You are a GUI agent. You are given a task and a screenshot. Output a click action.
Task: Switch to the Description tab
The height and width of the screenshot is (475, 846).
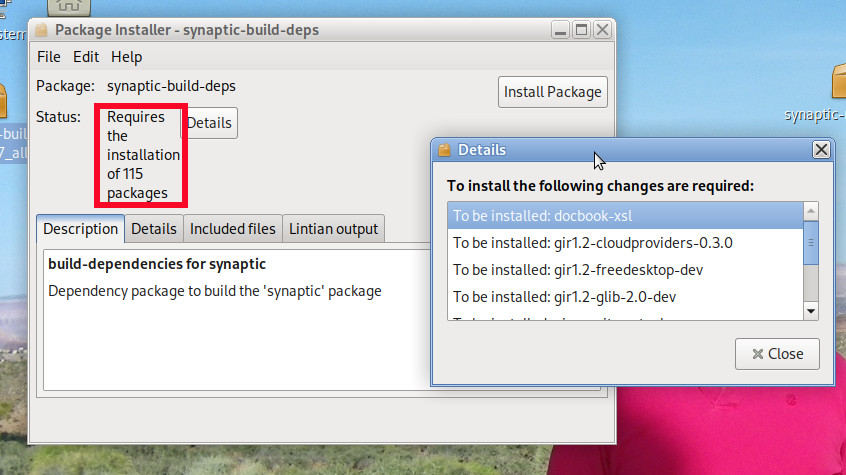[80, 229]
